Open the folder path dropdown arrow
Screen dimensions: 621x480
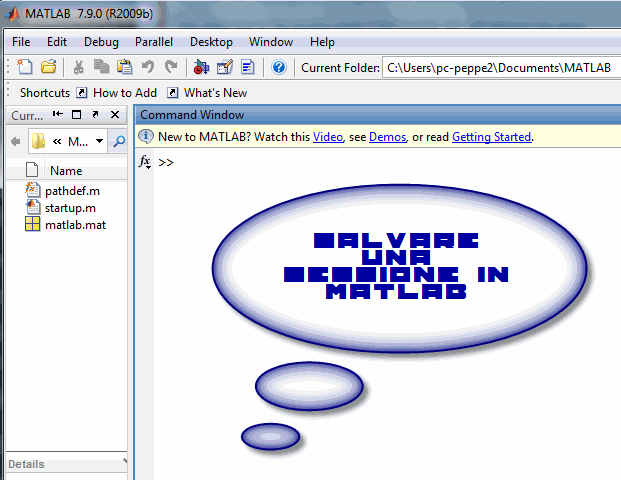tap(99, 141)
